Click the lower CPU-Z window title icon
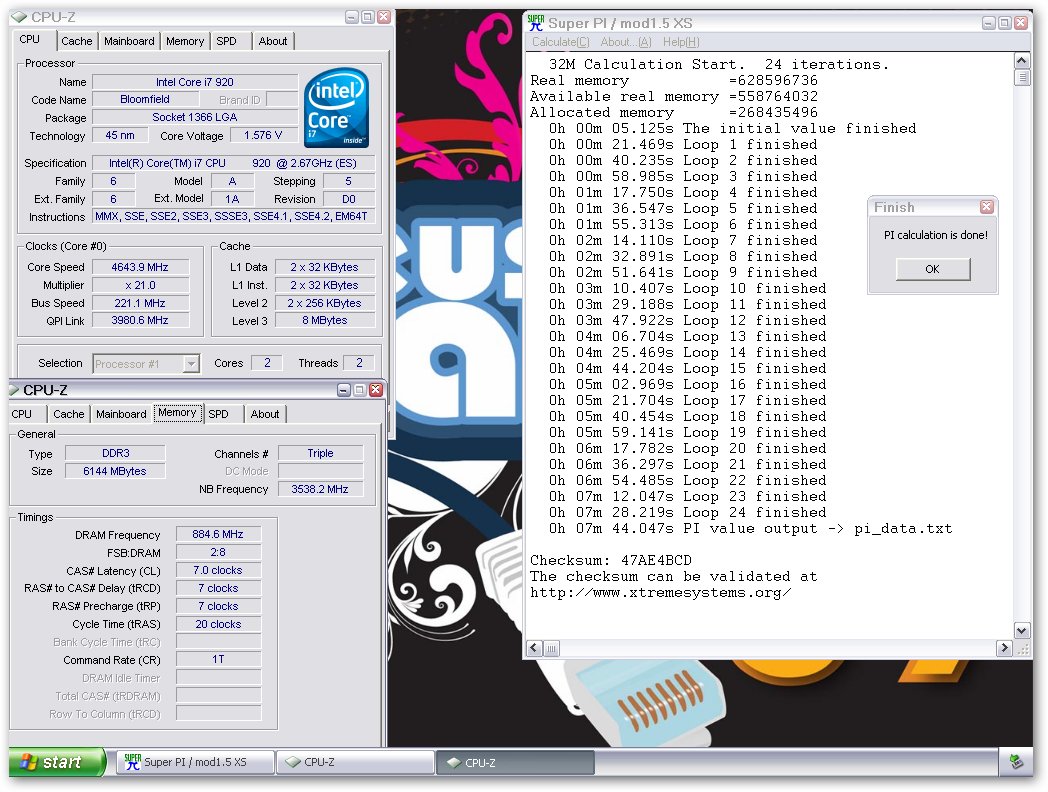1048x792 pixels. coord(13,390)
